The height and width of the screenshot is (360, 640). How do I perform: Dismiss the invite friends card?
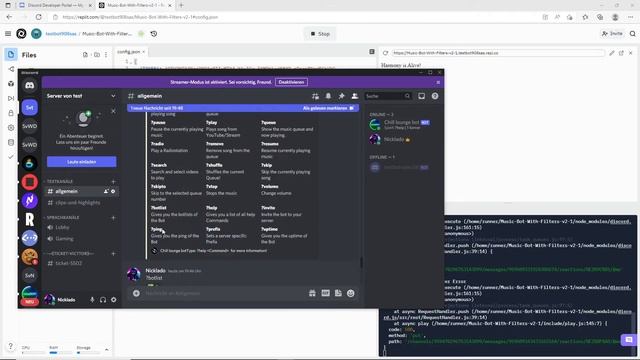point(113,111)
